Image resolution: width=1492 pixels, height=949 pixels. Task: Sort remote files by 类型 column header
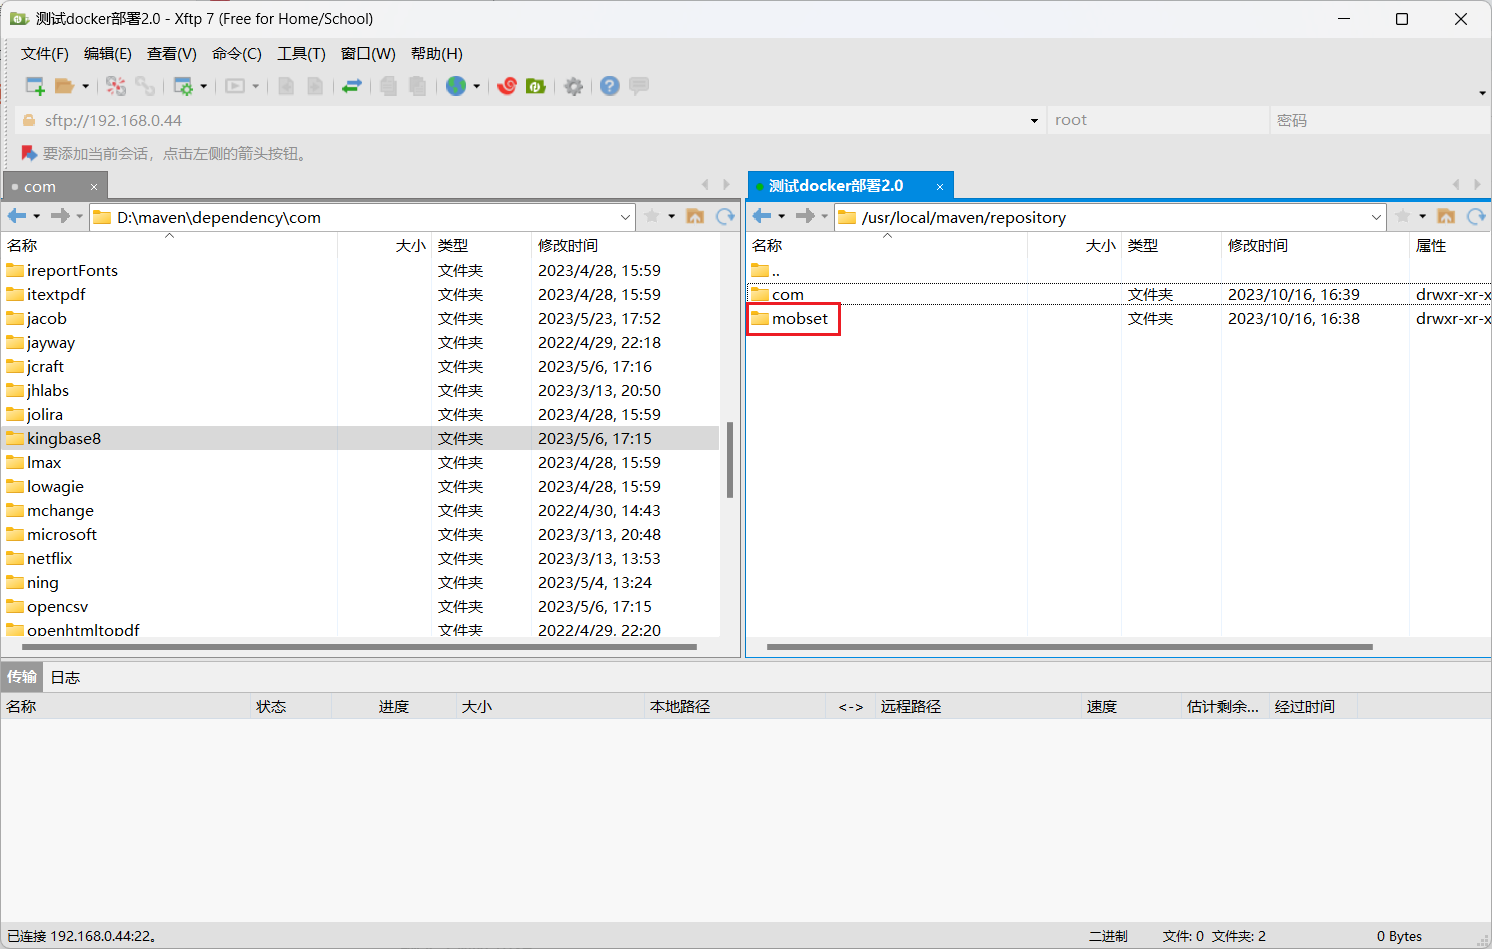pyautogui.click(x=1171, y=246)
